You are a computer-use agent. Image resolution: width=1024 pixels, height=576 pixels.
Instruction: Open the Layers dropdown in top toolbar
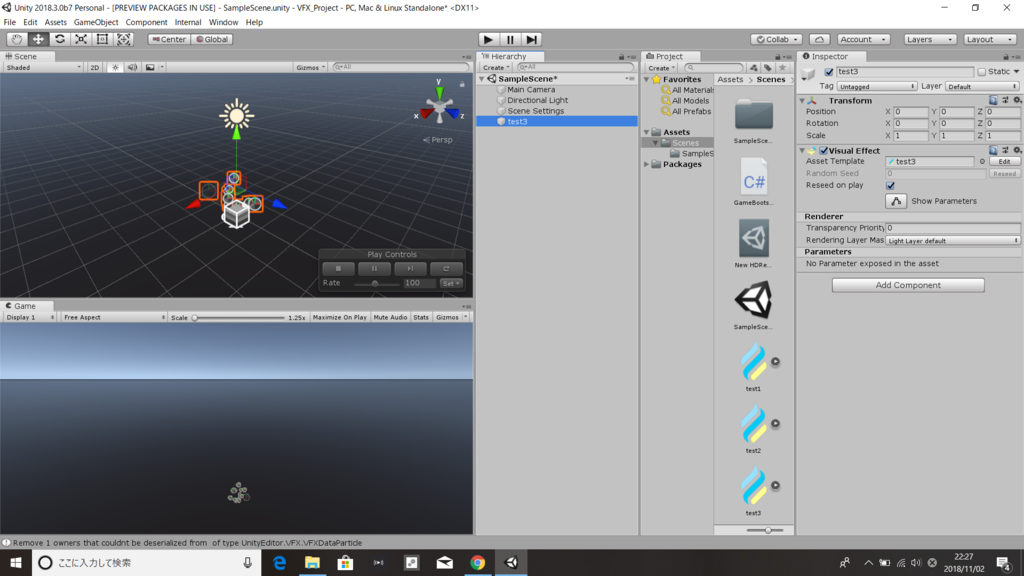point(930,39)
